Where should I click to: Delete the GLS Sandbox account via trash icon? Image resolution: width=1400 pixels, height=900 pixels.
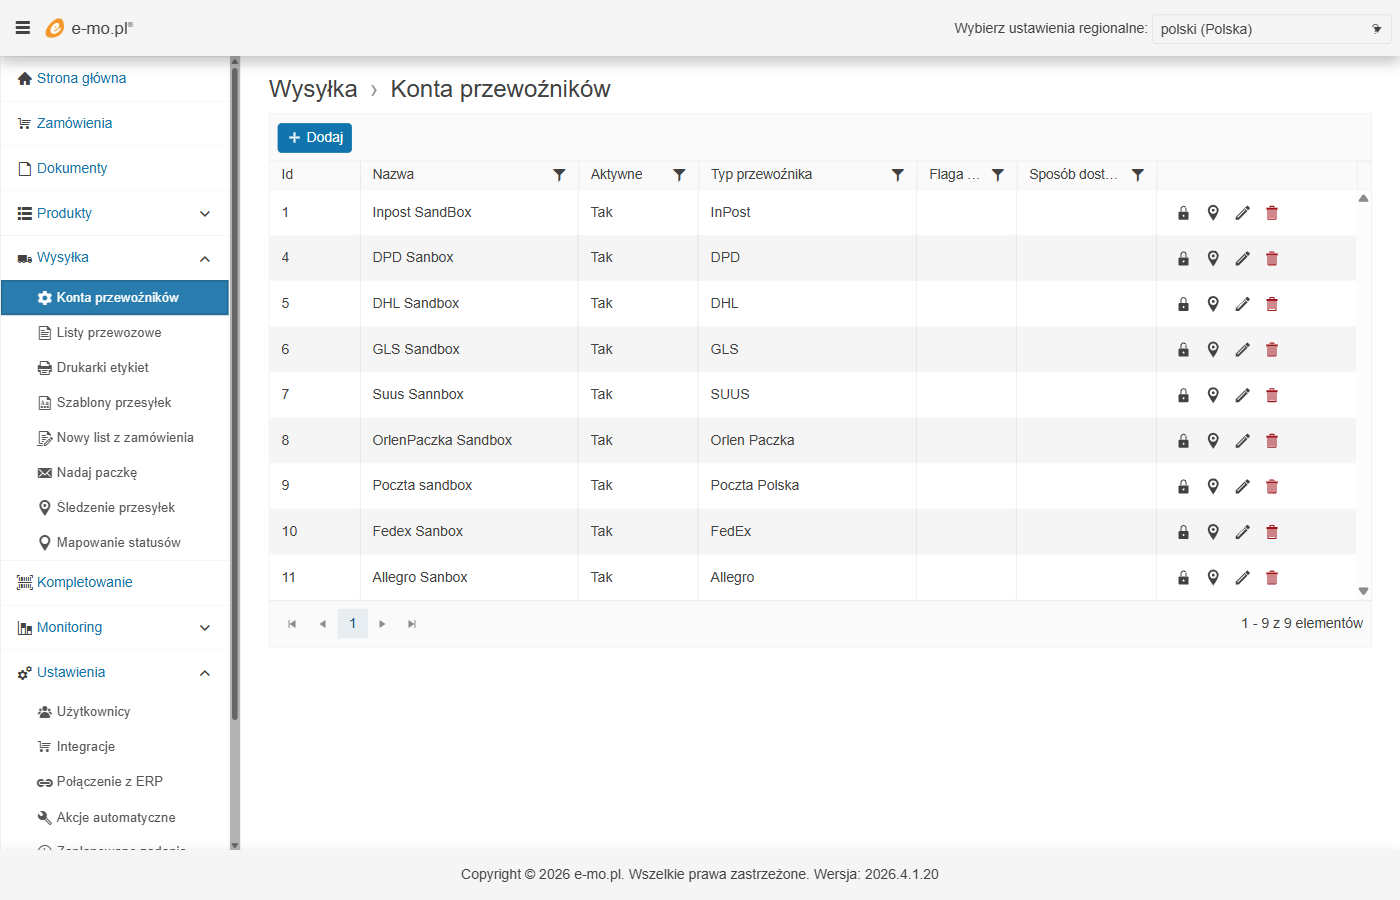tap(1272, 350)
